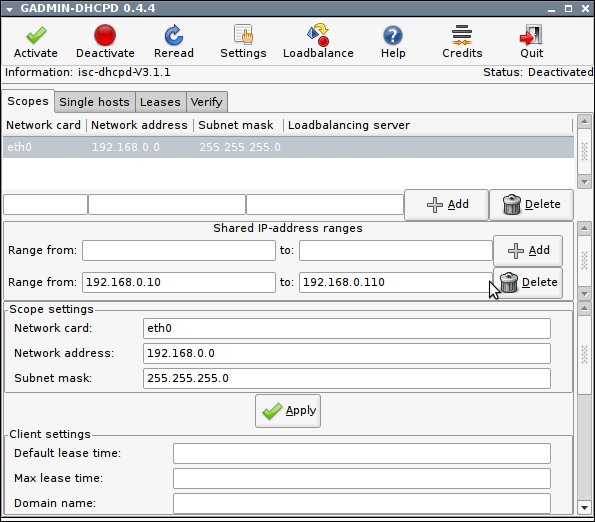Open the Leases tab
Viewport: 595px width, 522px height.
pos(160,102)
